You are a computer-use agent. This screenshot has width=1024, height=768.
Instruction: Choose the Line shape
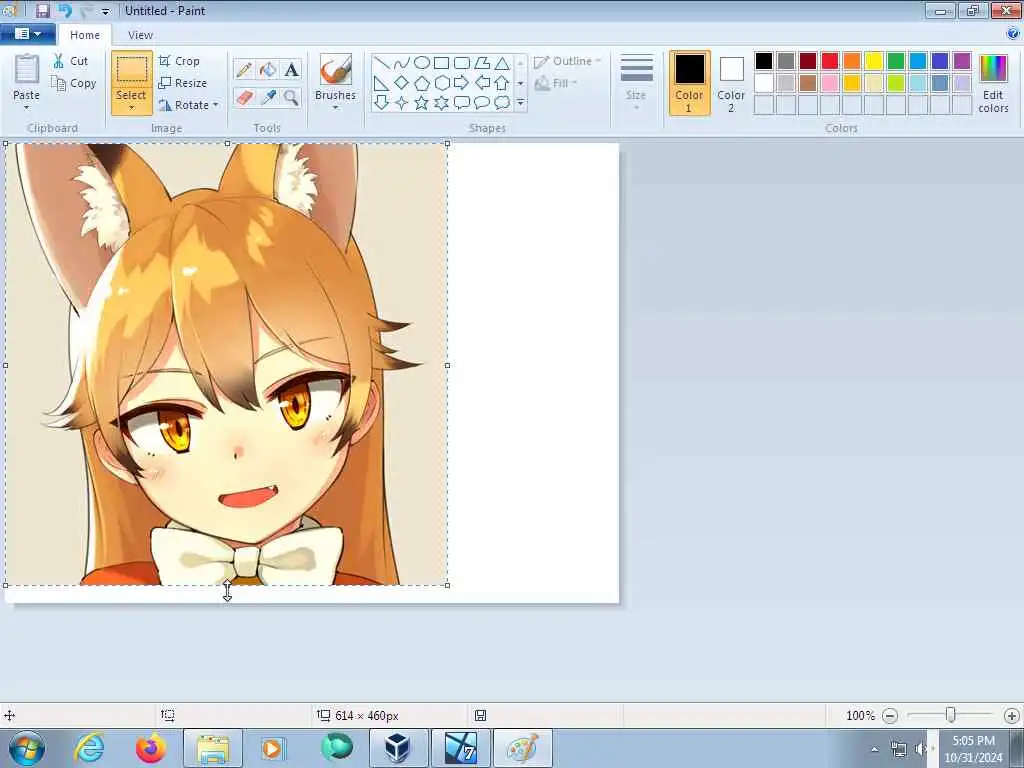point(382,63)
